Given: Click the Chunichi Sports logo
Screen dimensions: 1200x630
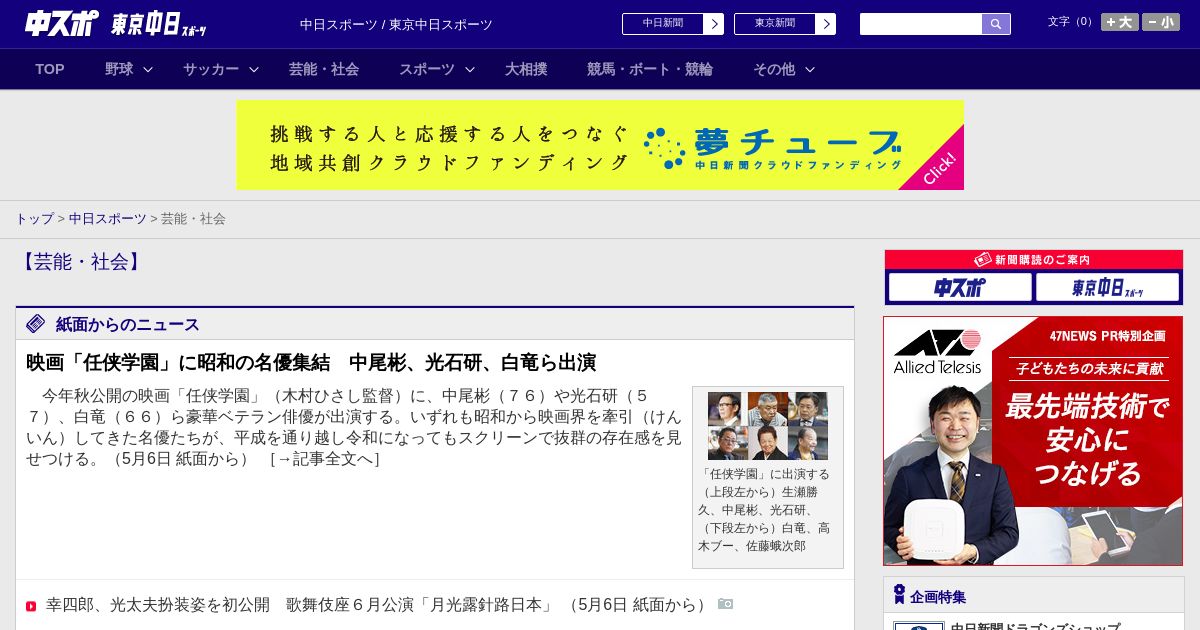Looking at the screenshot, I should [62, 23].
